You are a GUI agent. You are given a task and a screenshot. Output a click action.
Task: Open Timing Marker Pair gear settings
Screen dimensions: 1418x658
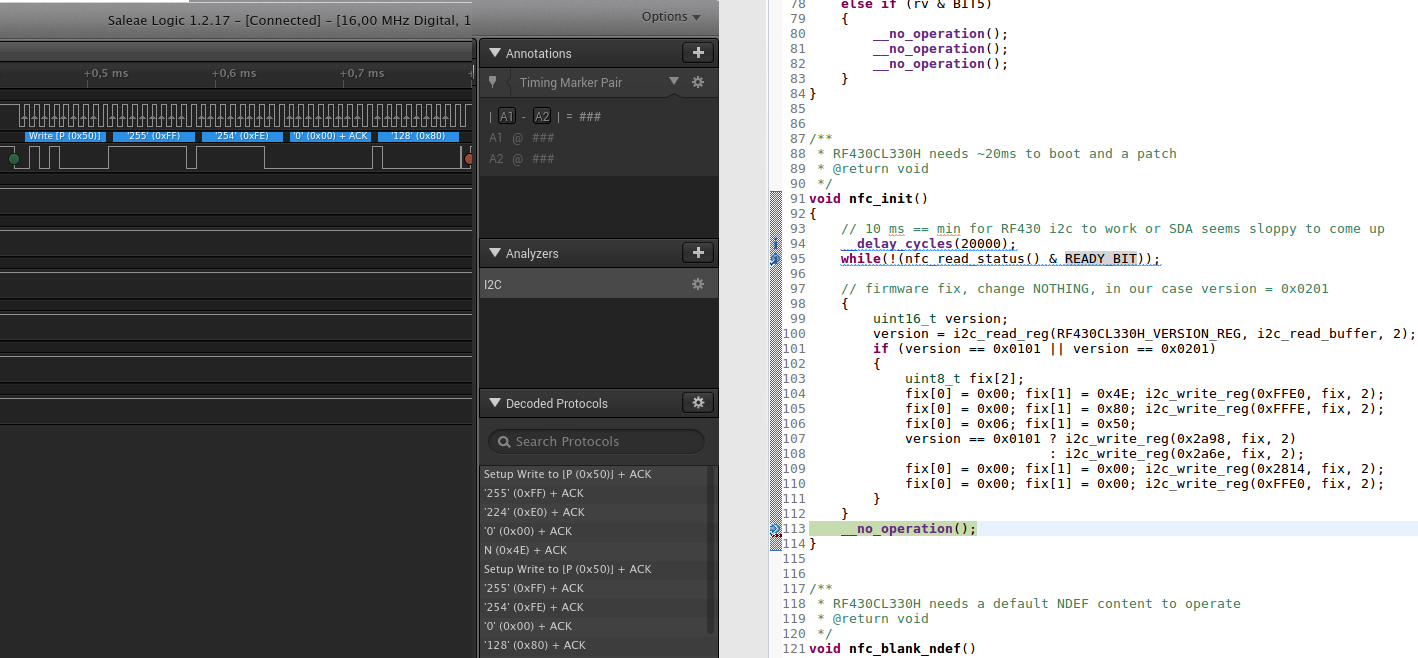pos(698,83)
